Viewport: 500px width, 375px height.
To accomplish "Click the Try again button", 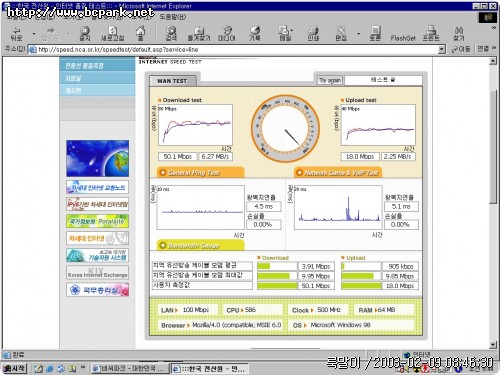I will pos(329,80).
